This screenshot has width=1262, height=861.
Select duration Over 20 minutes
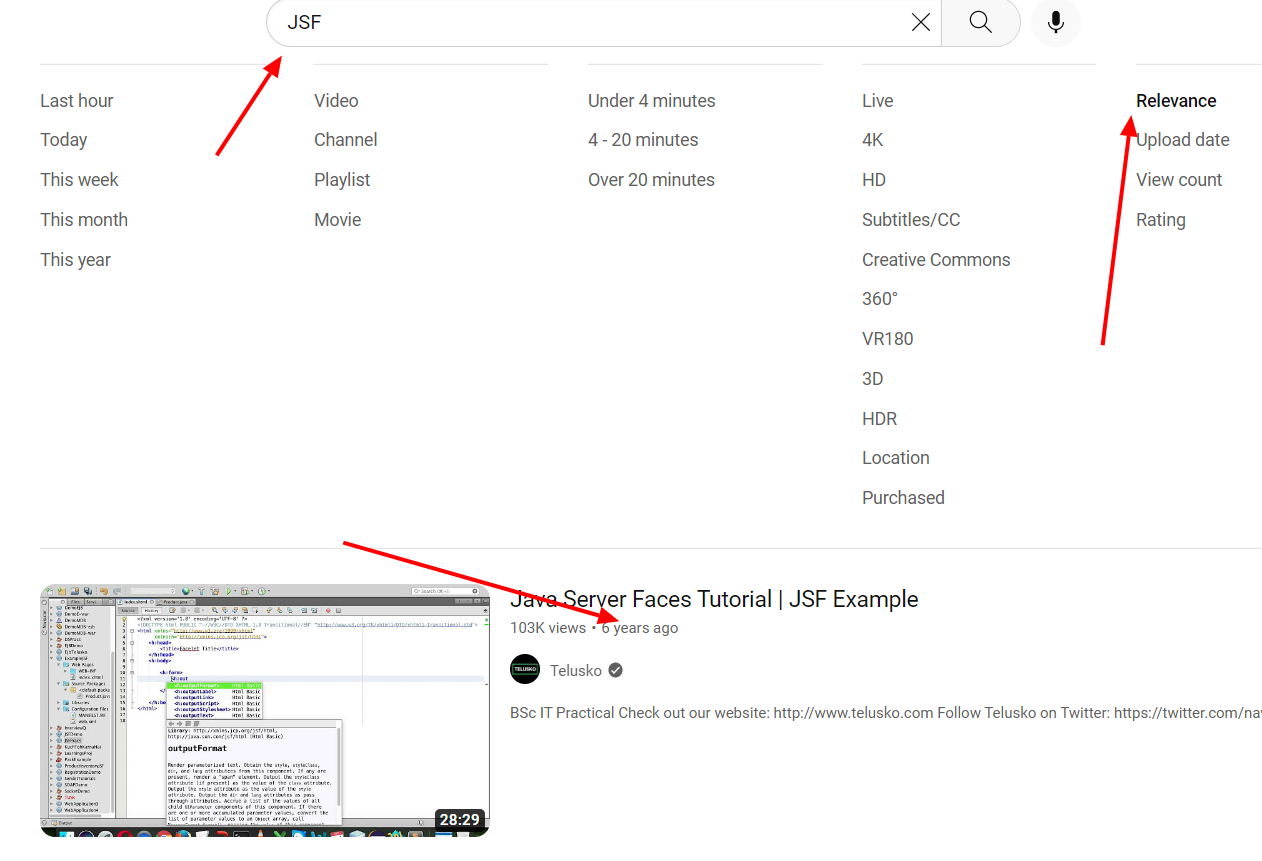tap(651, 180)
